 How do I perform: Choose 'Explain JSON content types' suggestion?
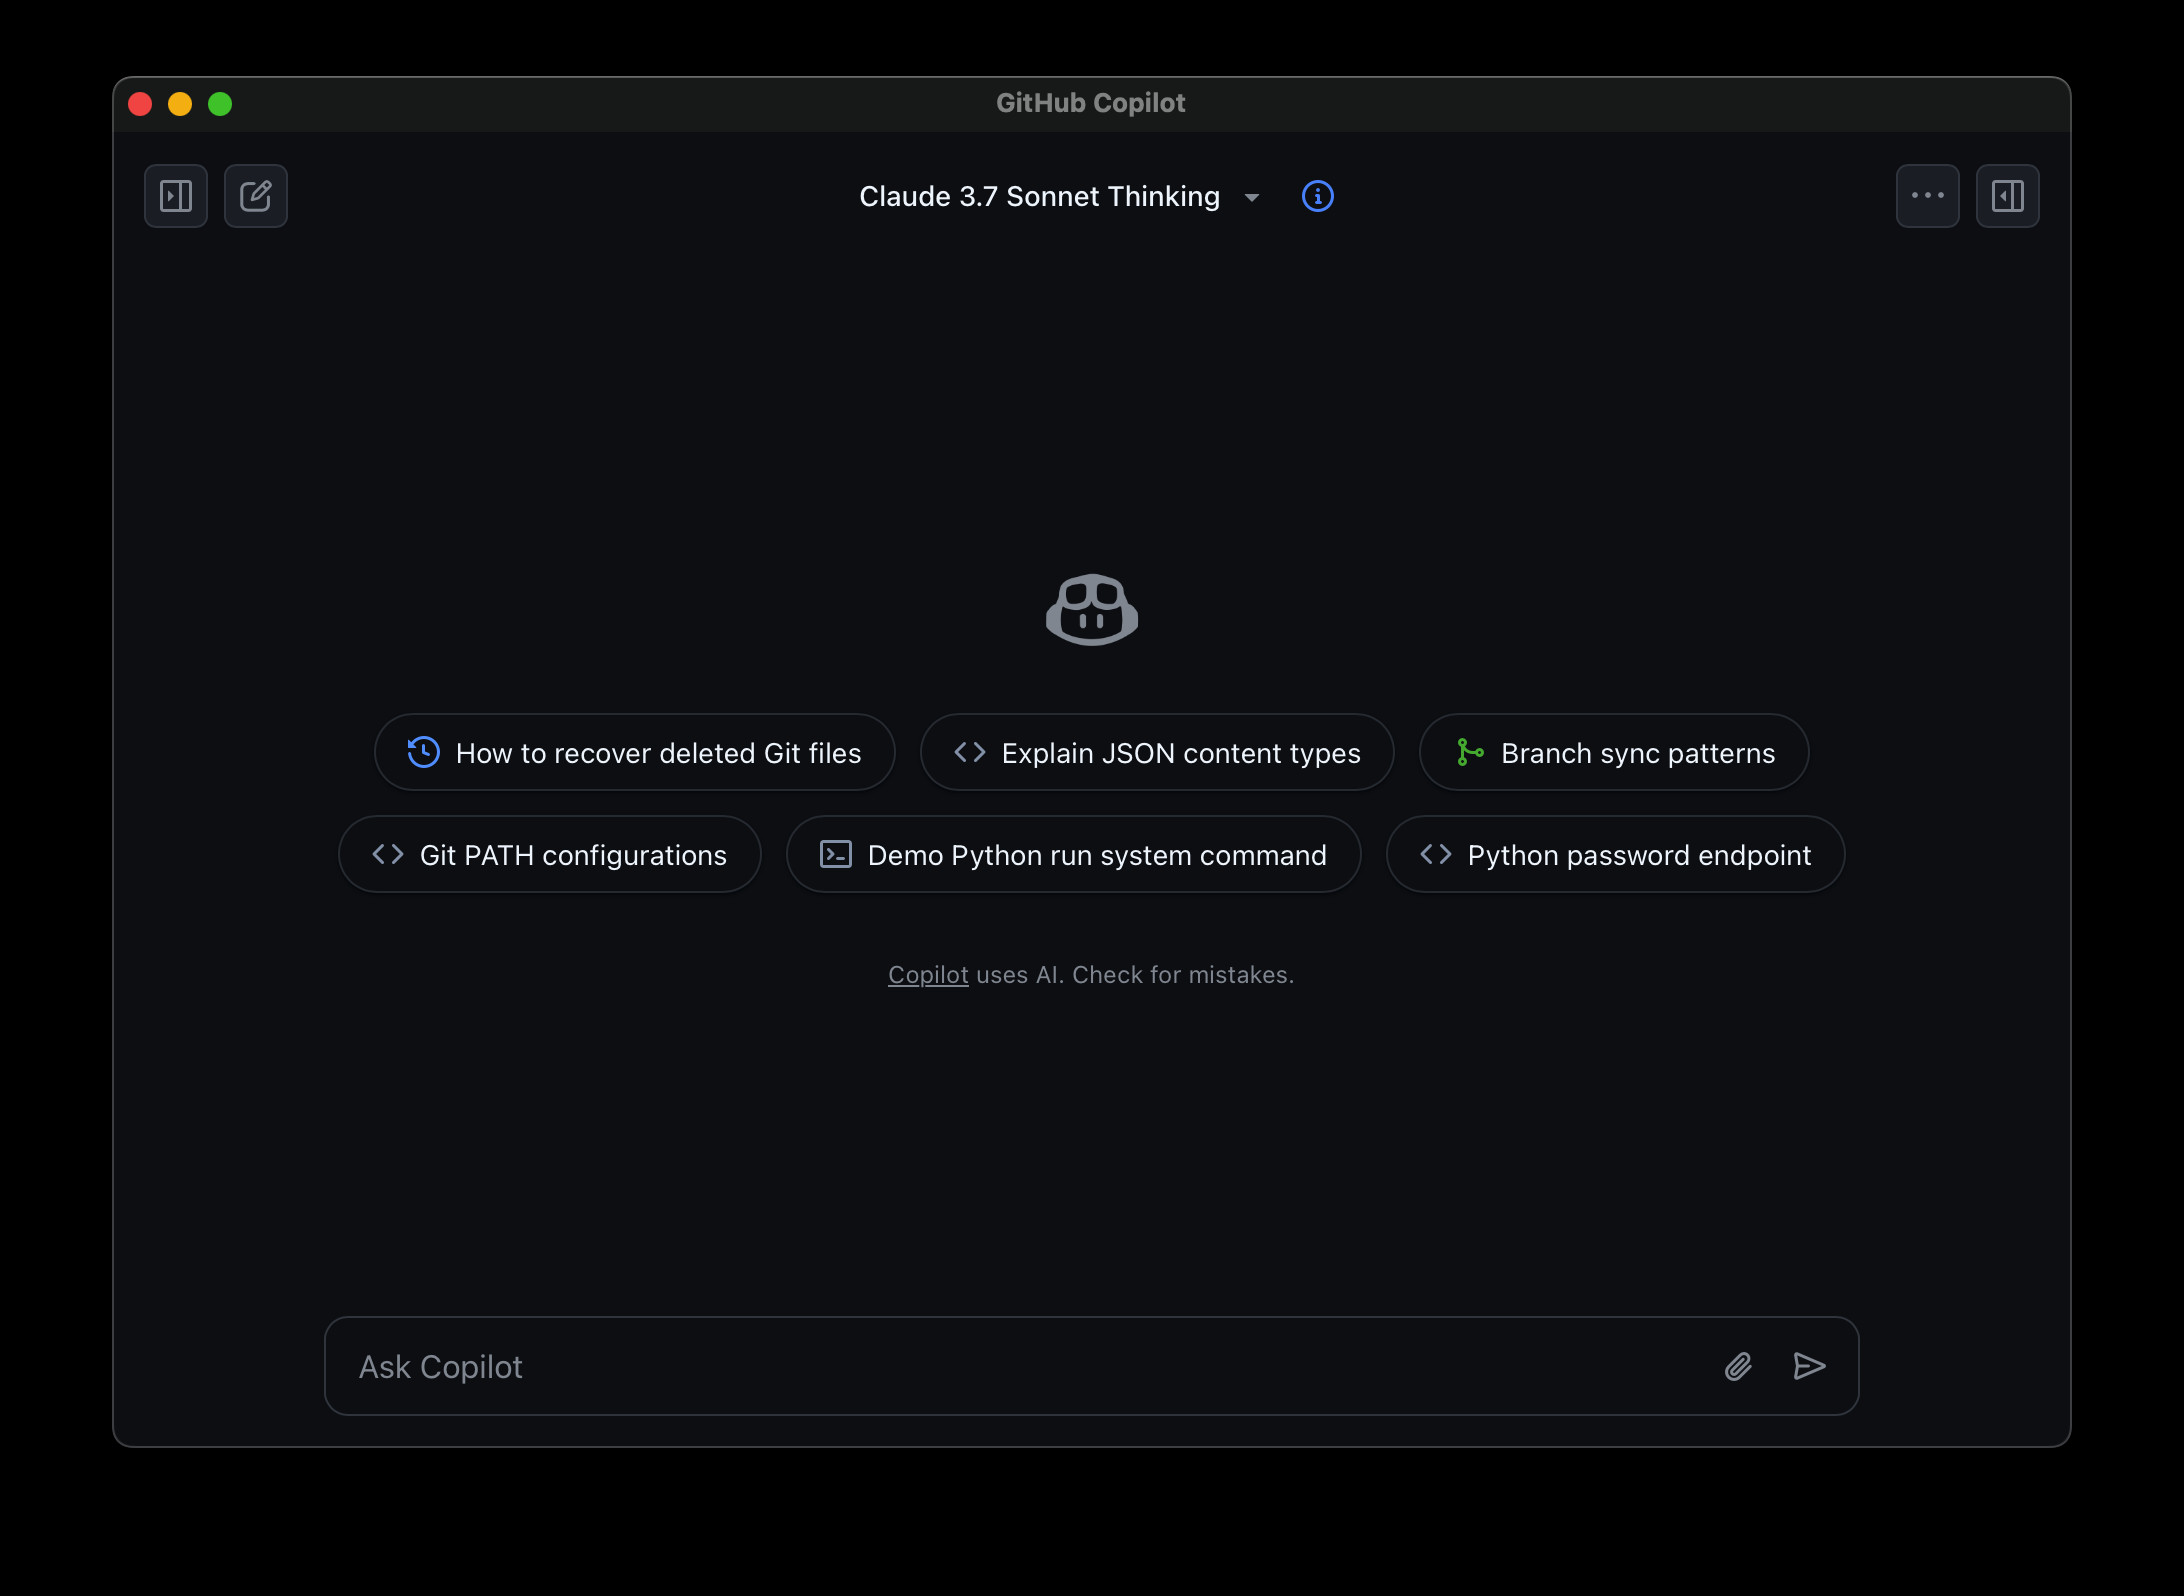pos(1157,752)
